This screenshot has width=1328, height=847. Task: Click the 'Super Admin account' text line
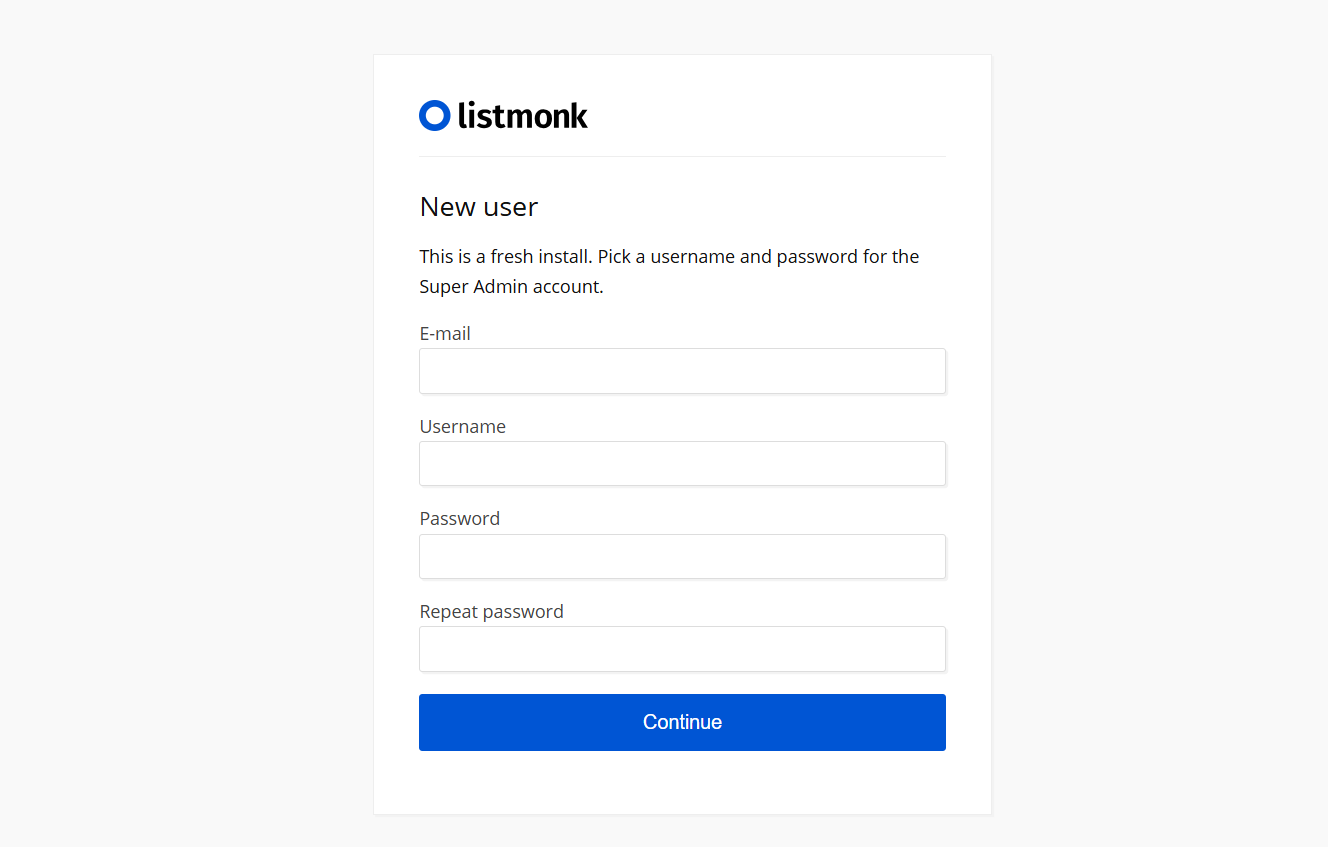click(511, 287)
